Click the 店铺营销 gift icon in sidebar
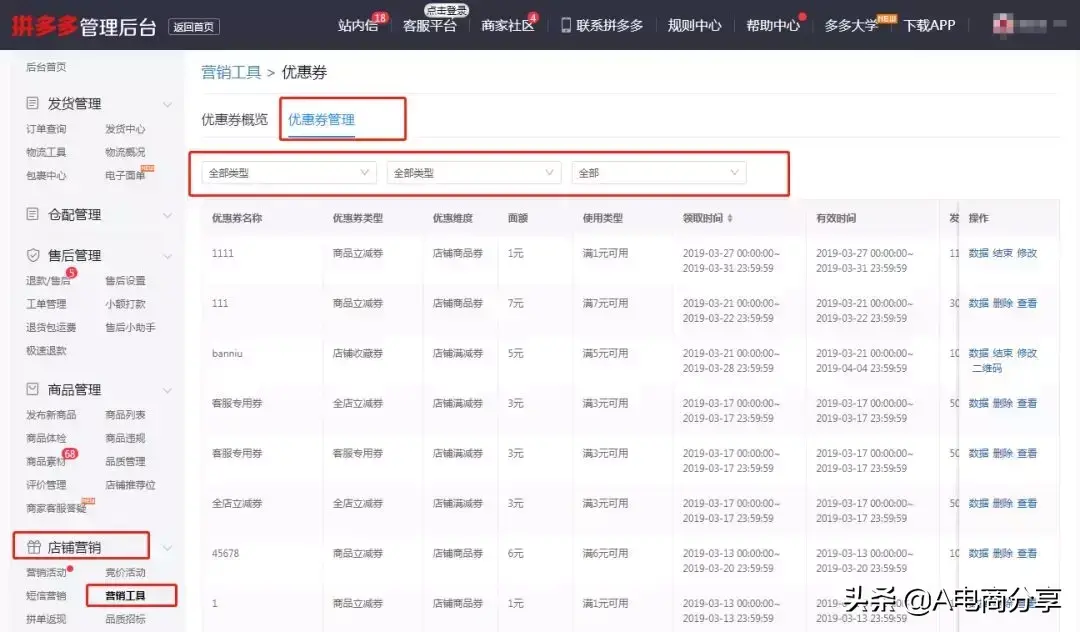 tap(33, 547)
